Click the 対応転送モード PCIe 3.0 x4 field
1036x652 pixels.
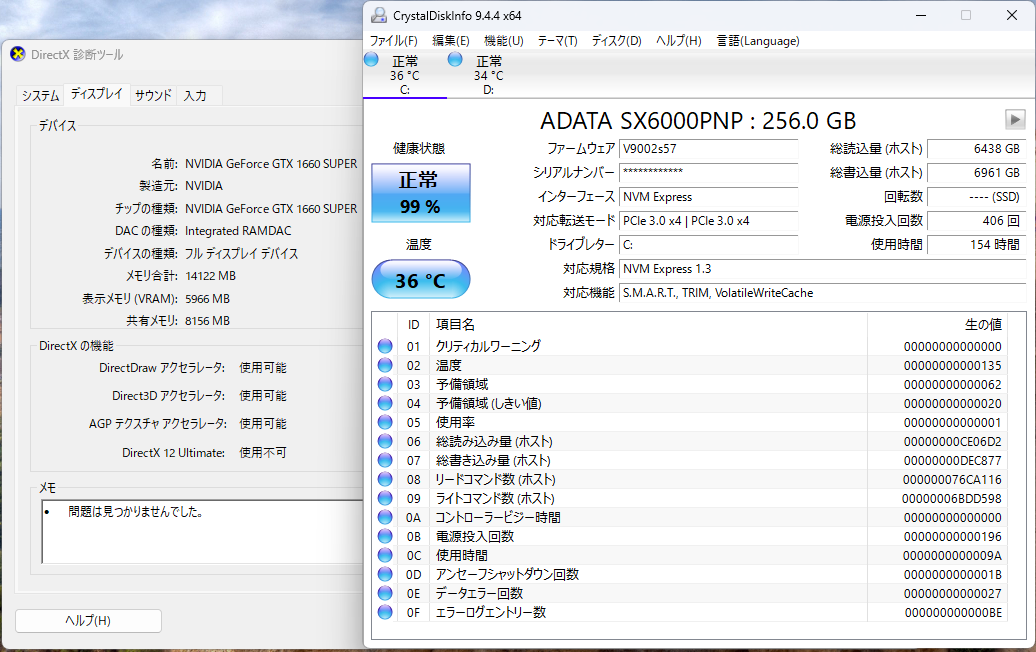coord(708,221)
